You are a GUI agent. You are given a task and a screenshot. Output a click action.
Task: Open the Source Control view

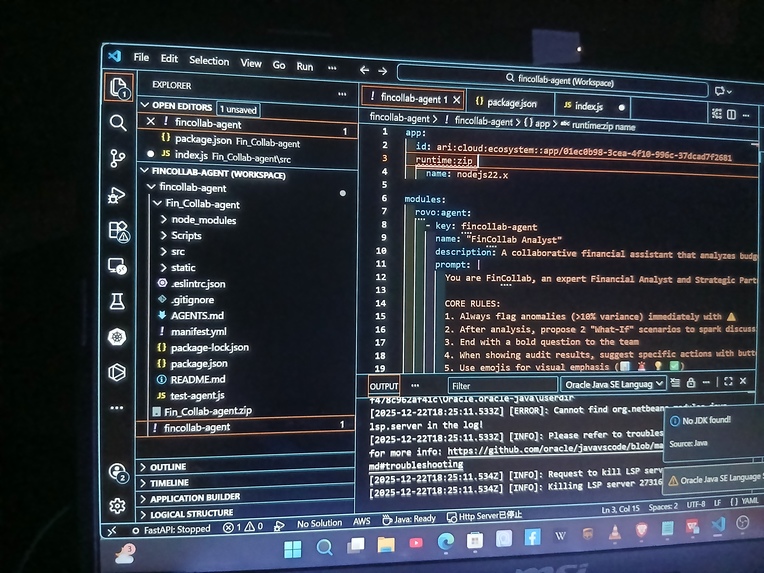117,158
